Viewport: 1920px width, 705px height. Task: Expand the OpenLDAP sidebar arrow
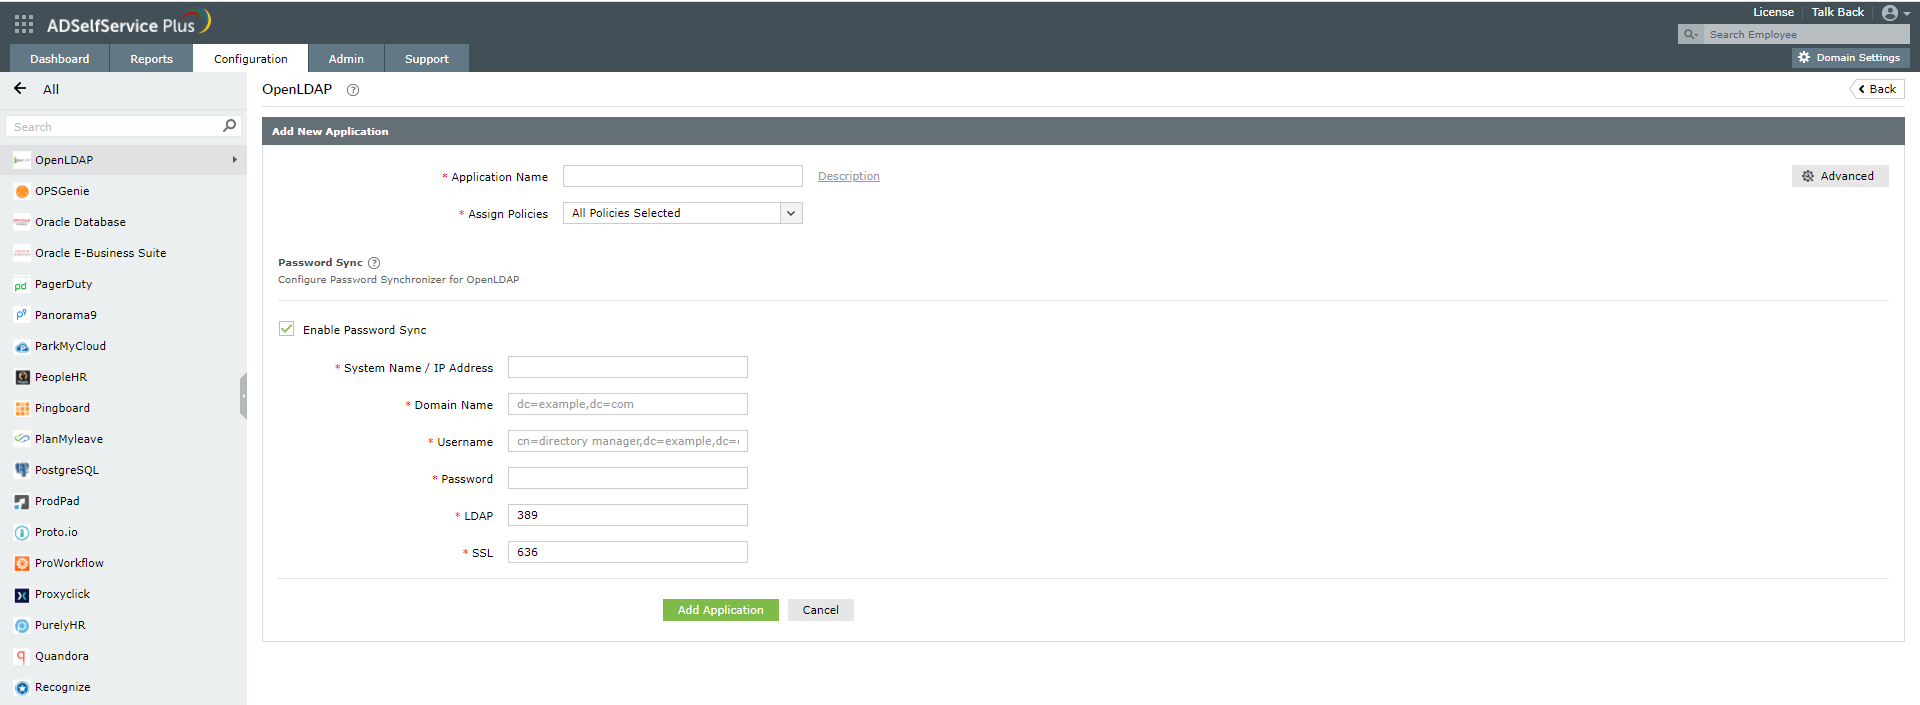[235, 160]
